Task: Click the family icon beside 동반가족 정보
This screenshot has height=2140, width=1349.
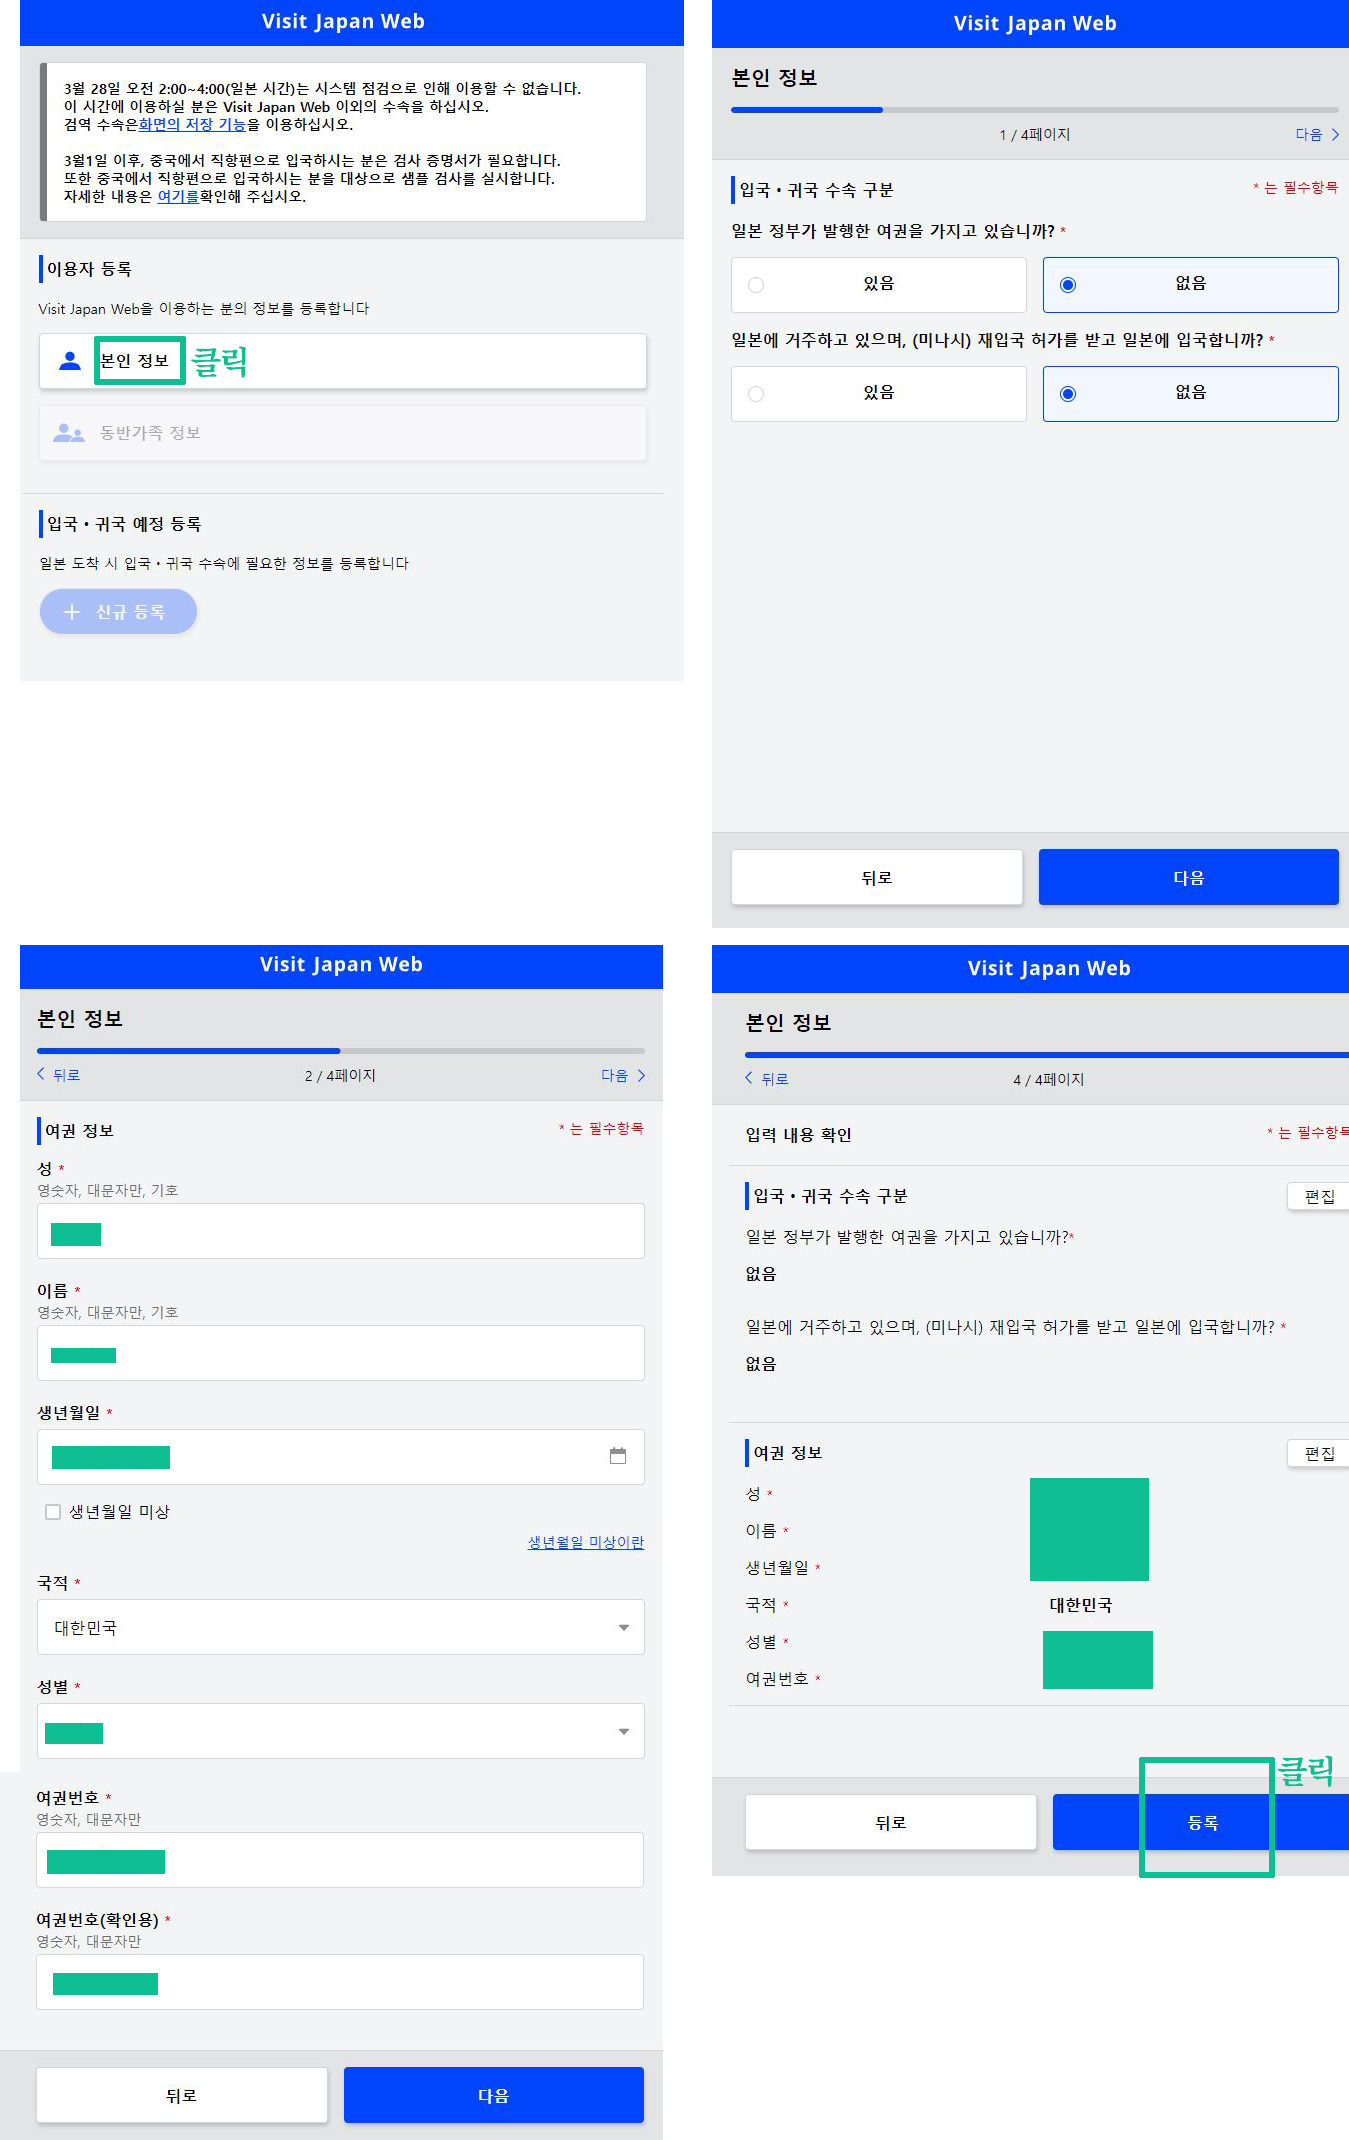Action: [x=68, y=433]
